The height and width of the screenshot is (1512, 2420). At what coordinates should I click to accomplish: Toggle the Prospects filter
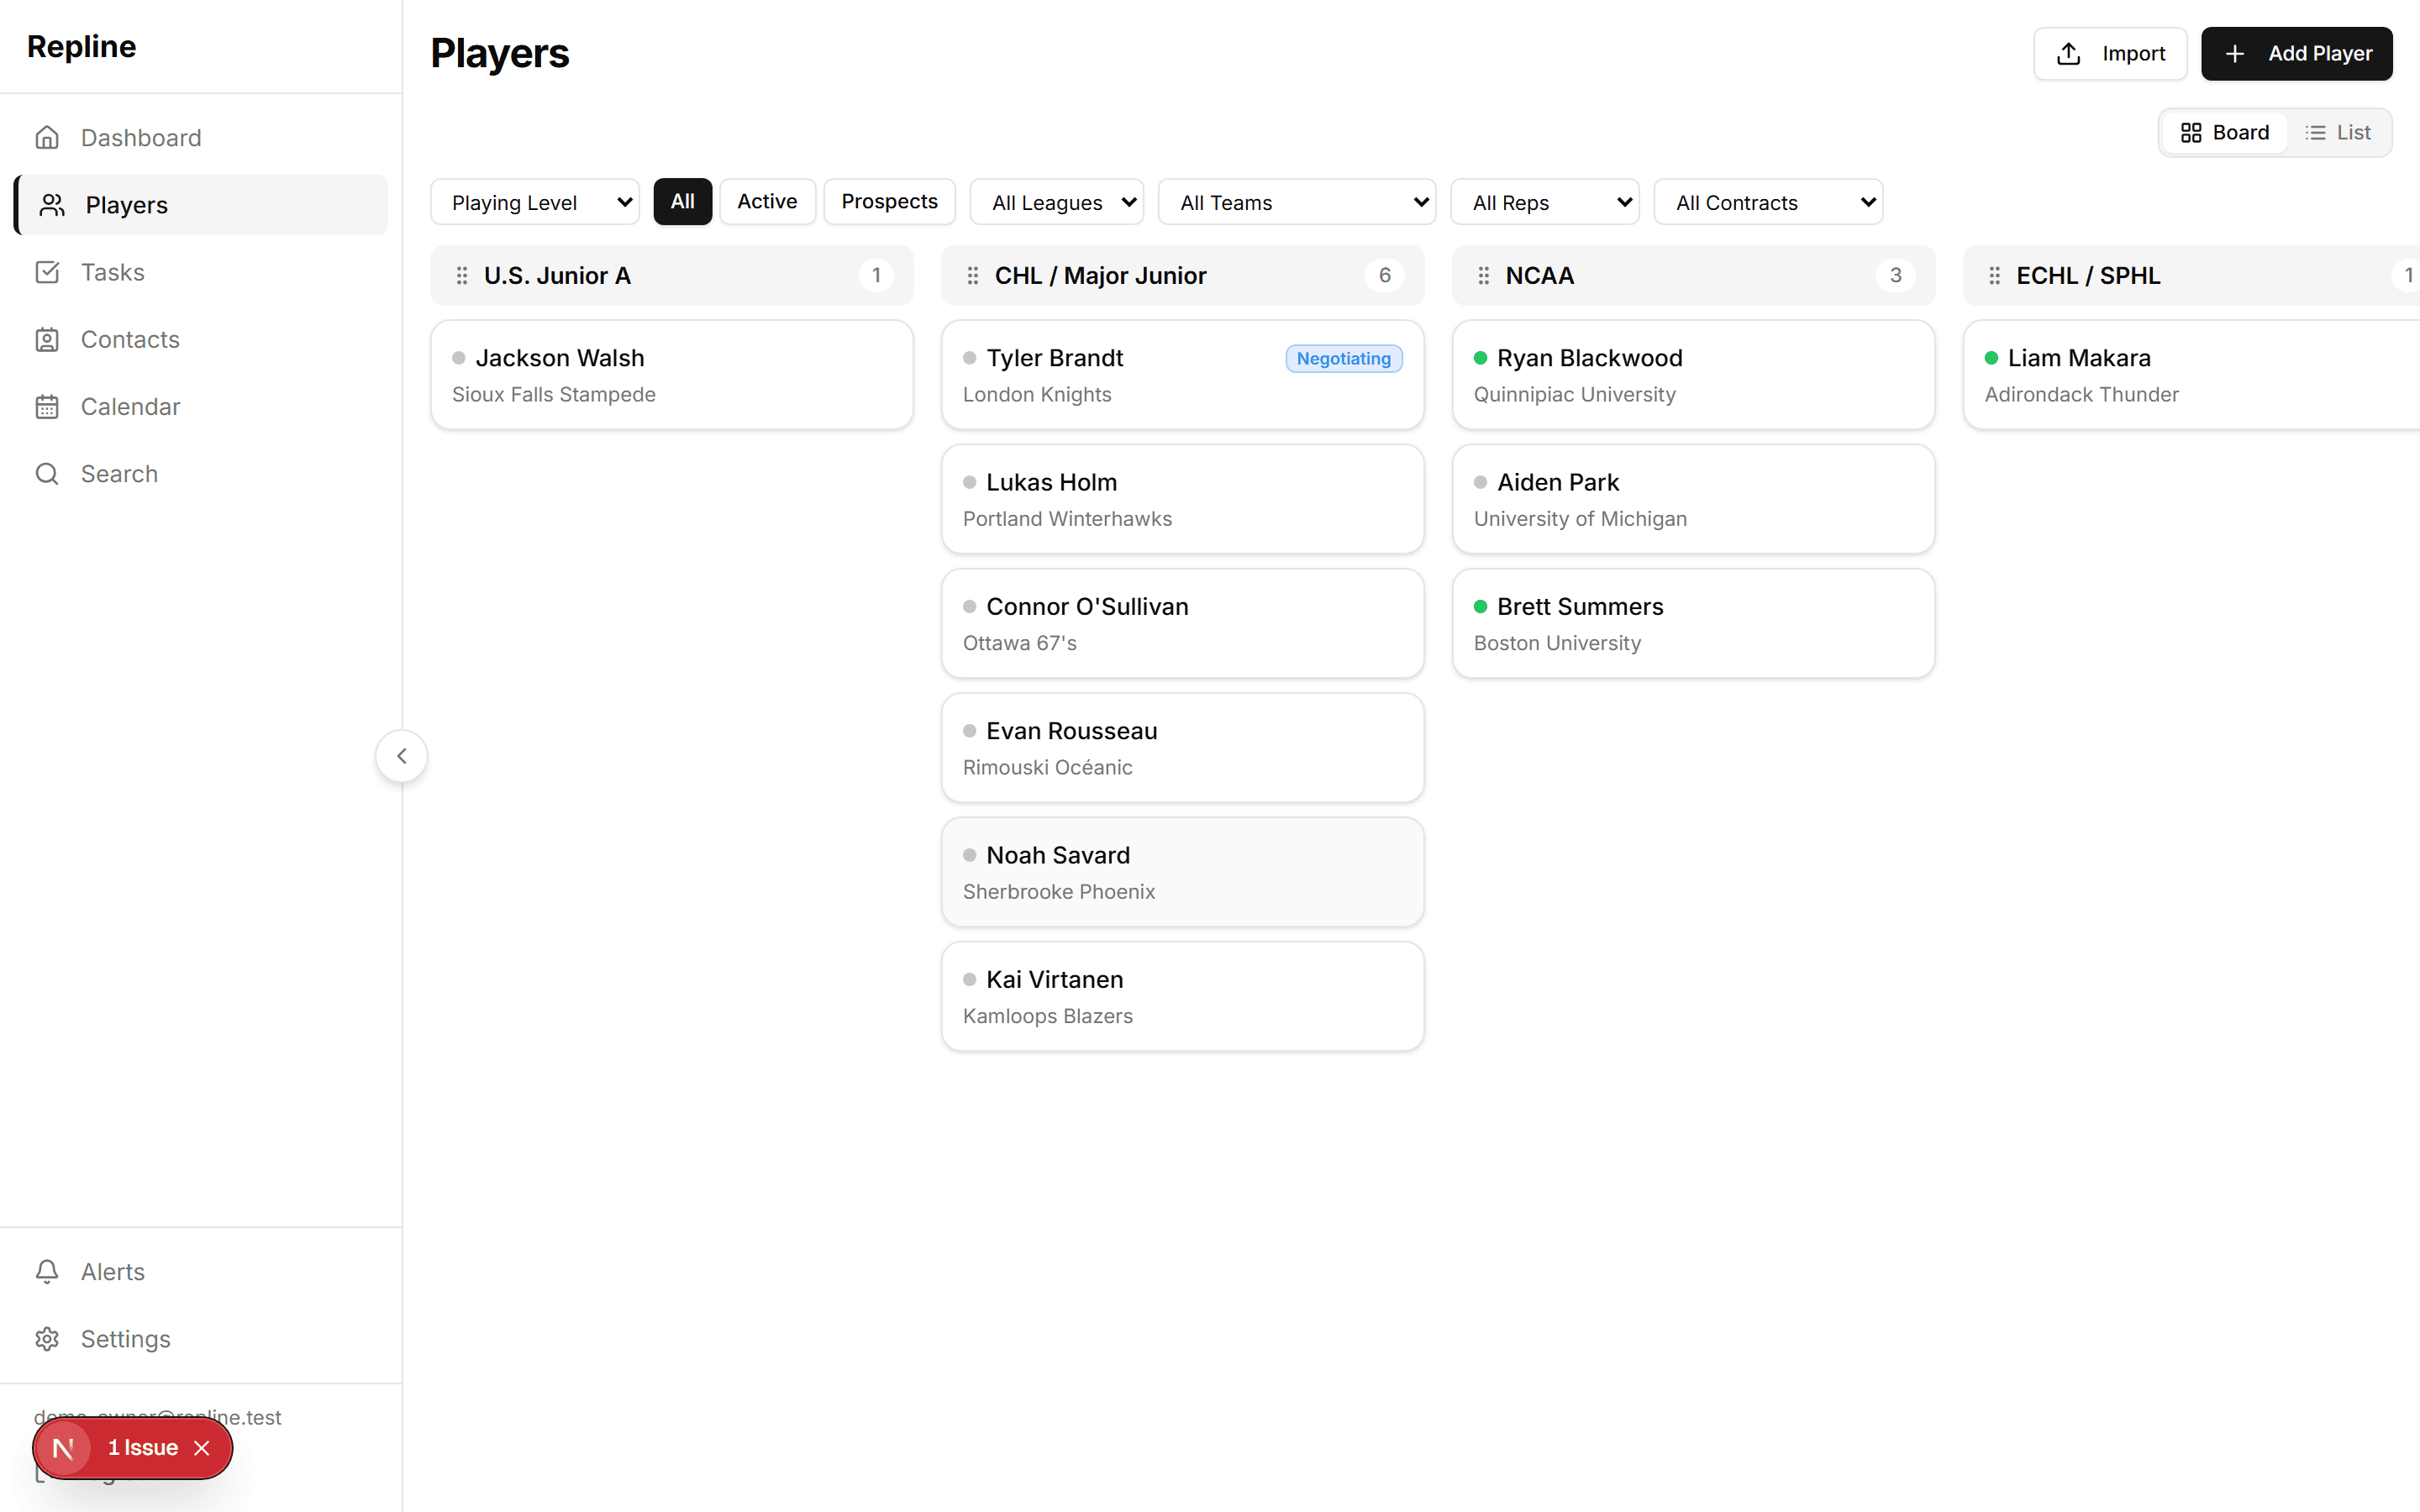point(889,201)
